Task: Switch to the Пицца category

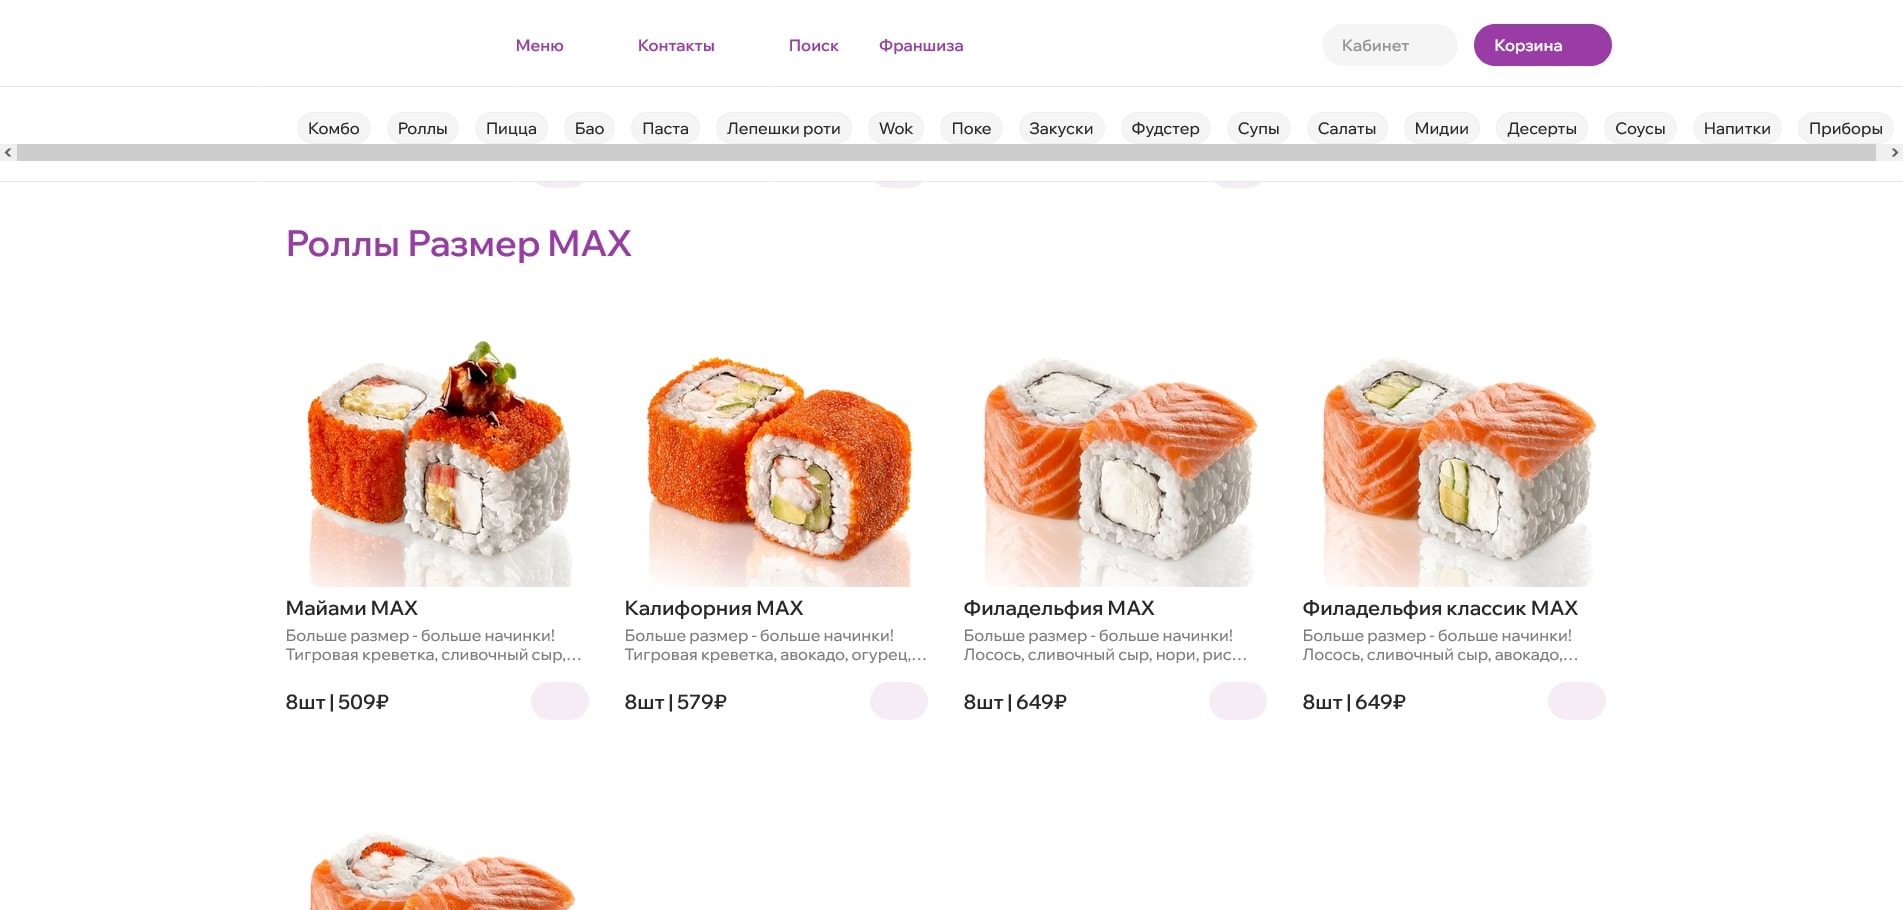Action: click(x=511, y=128)
